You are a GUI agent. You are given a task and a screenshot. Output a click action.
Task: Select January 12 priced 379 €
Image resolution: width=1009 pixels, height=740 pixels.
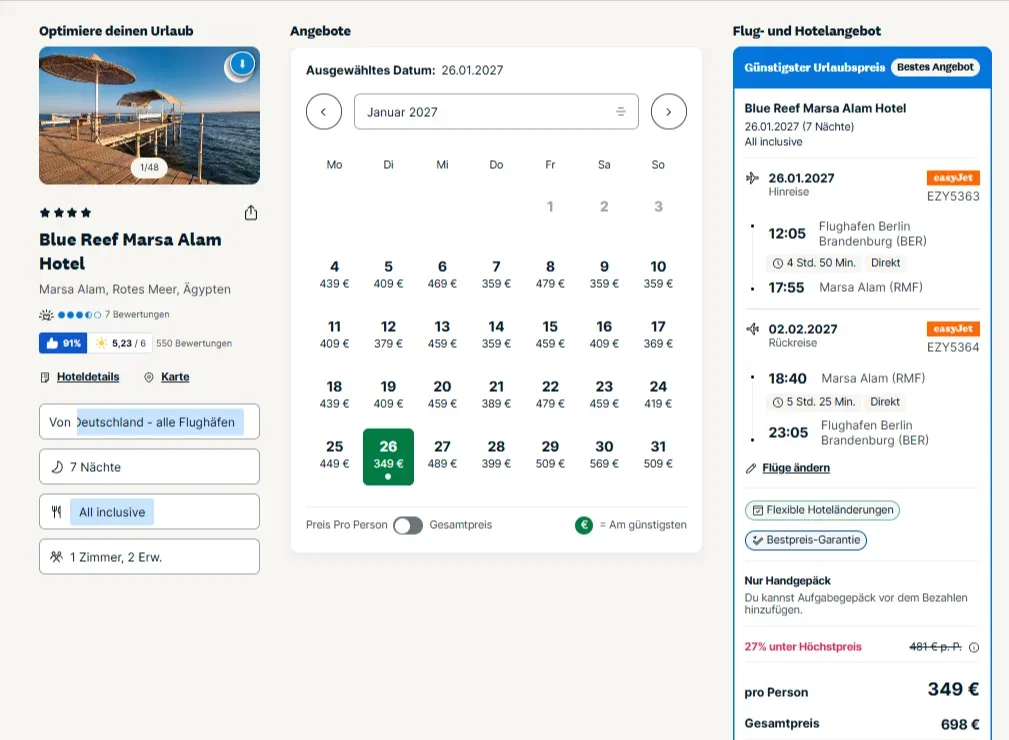click(388, 335)
